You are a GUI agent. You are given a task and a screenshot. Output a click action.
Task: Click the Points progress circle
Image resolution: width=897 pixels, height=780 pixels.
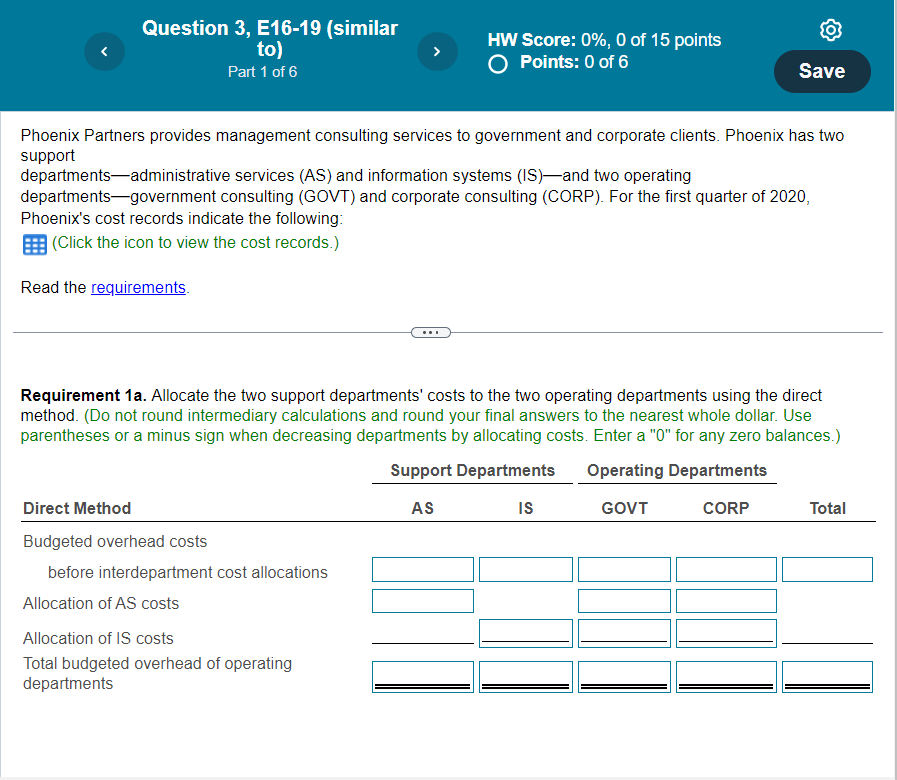[497, 63]
